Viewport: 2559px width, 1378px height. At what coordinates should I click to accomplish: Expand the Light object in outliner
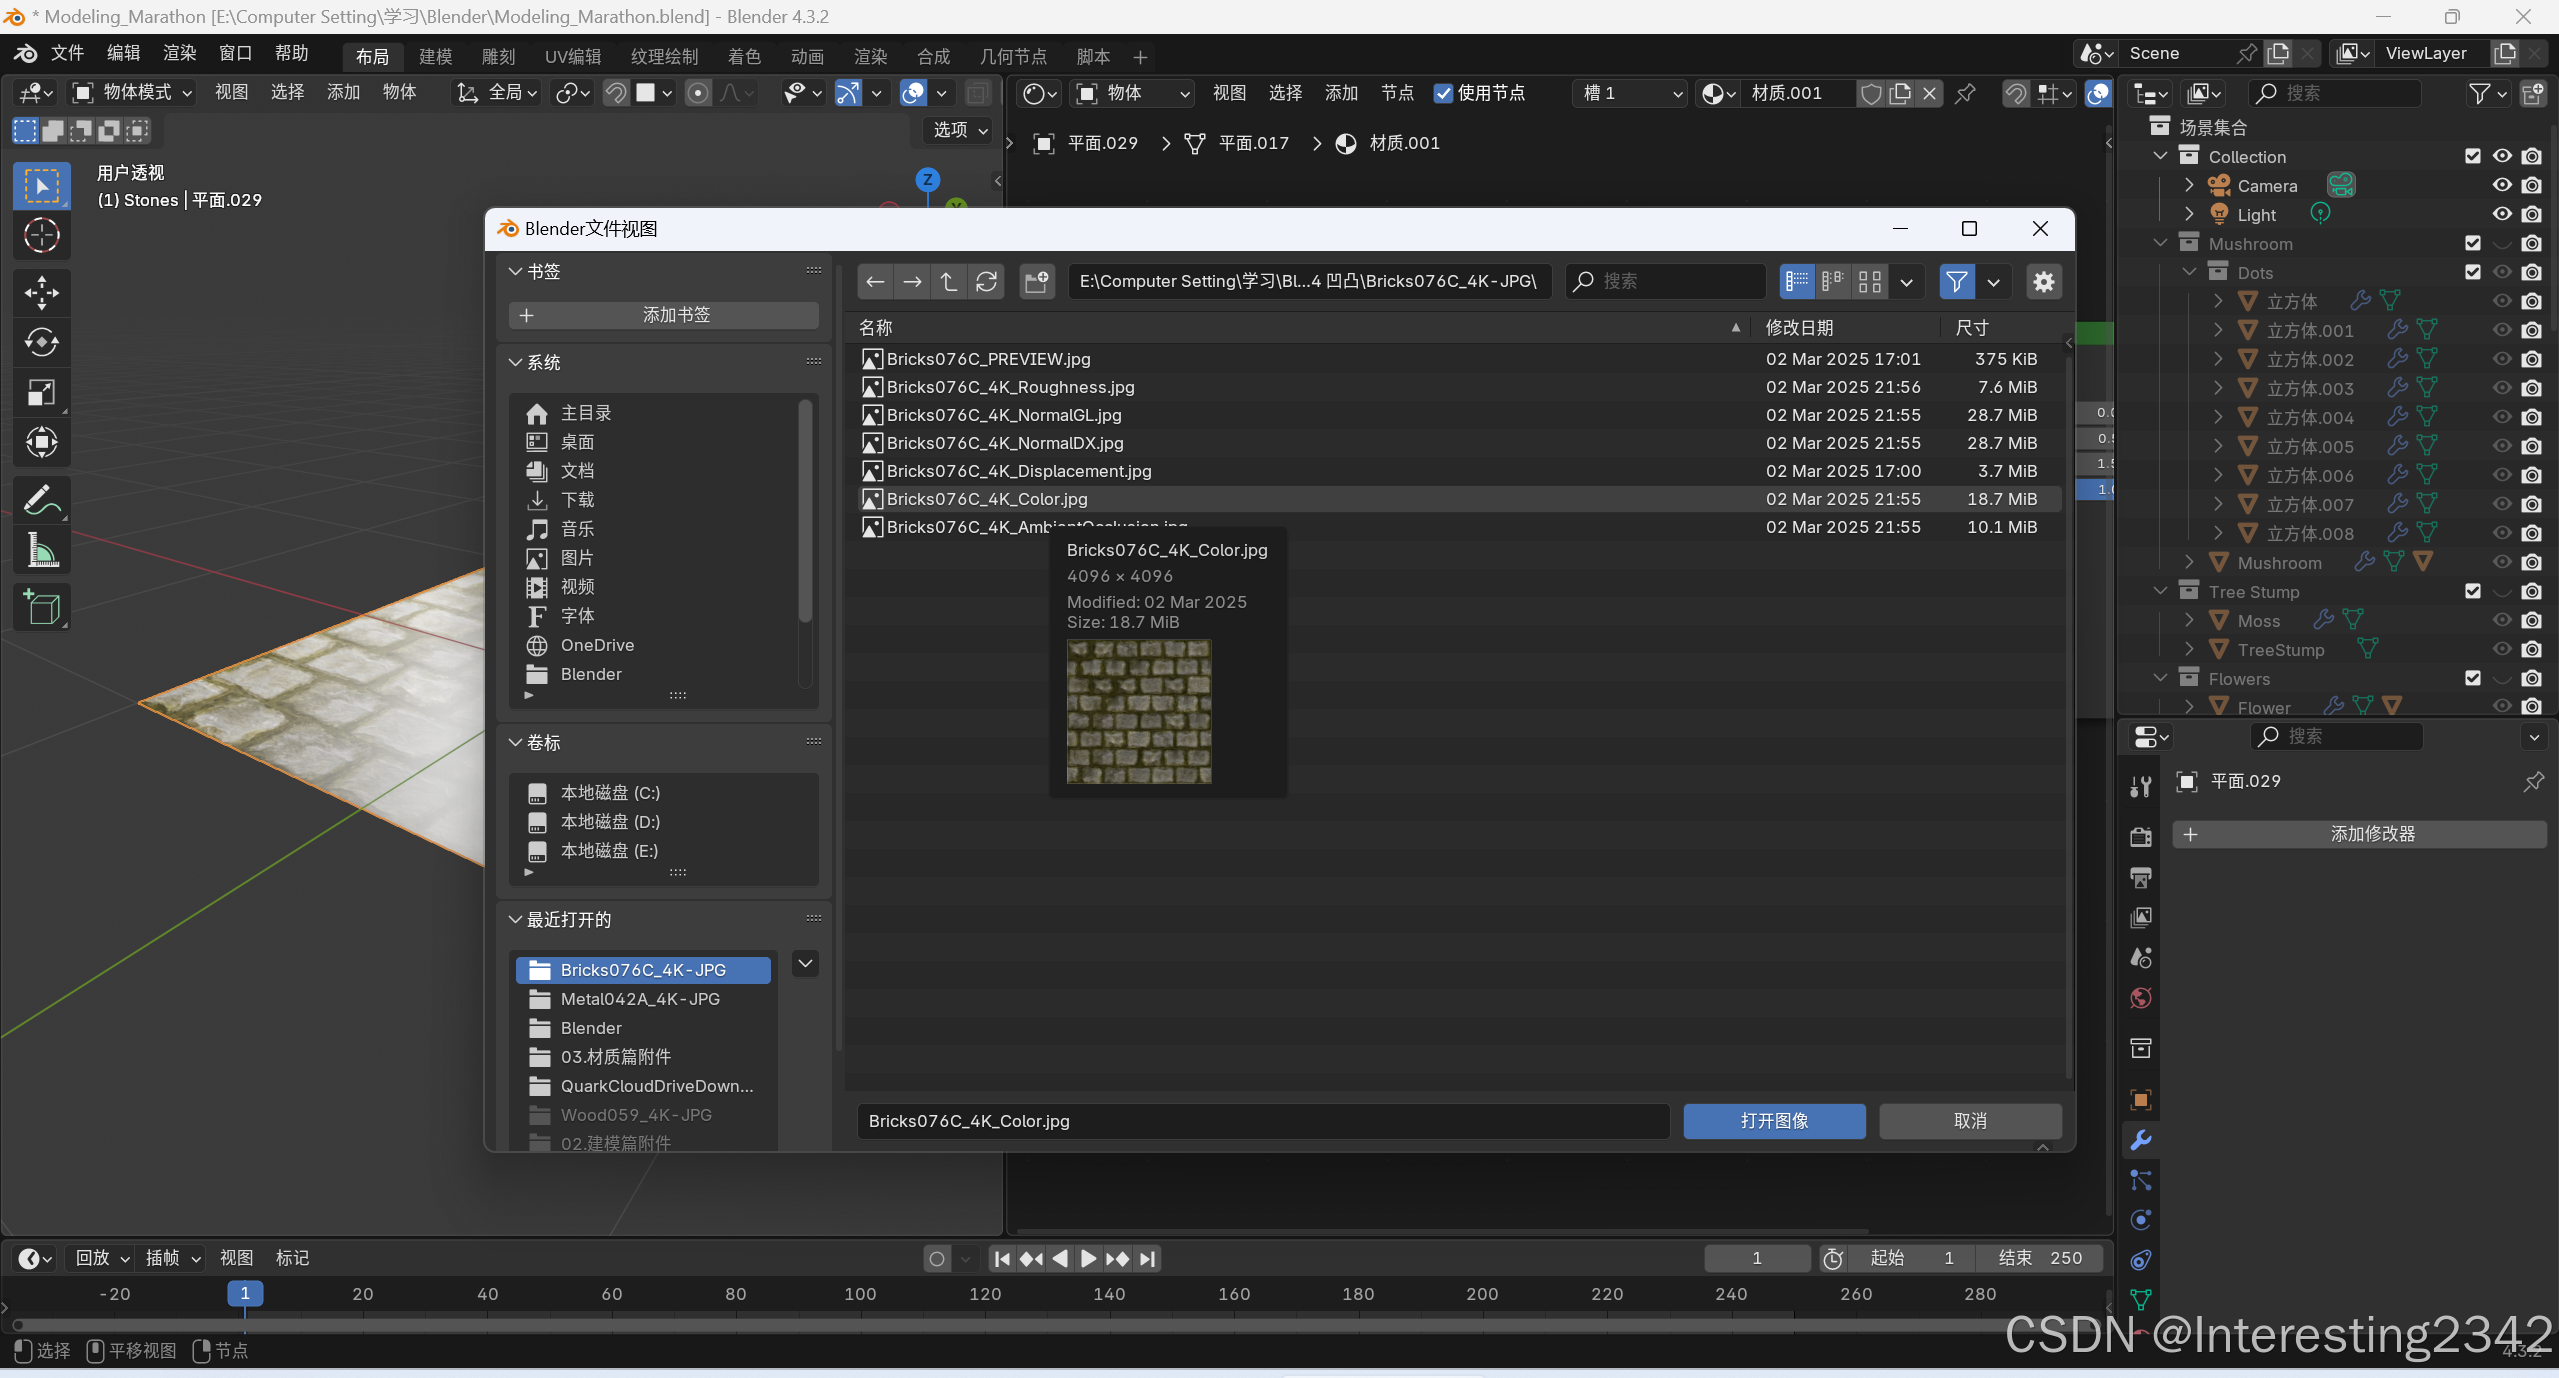2189,214
